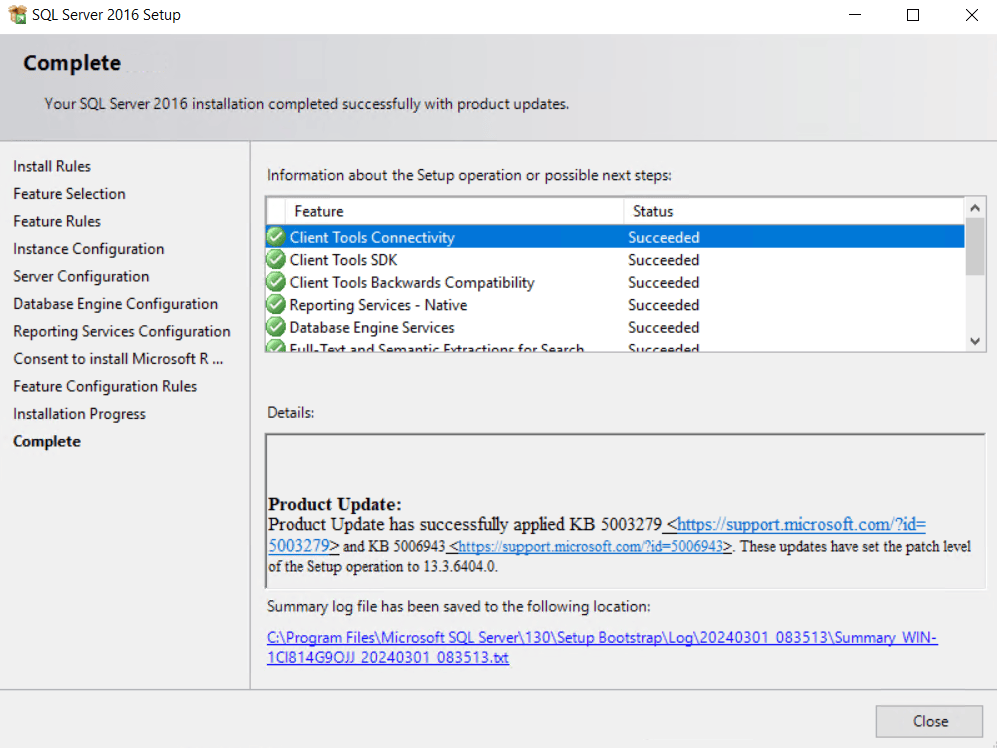Select Feature Selection in the left sidebar
This screenshot has height=748, width=997.
click(x=69, y=193)
